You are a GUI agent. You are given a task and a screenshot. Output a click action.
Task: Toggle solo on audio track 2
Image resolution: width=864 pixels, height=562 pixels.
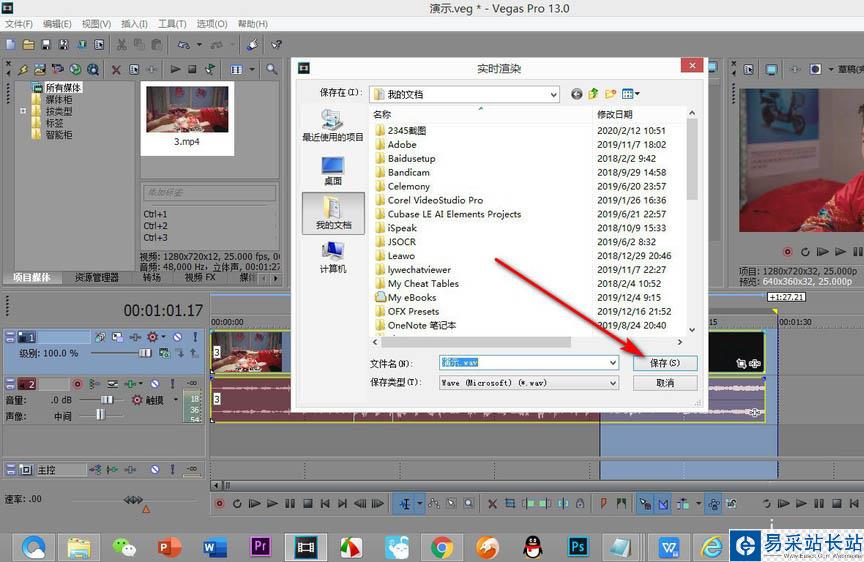coord(172,383)
